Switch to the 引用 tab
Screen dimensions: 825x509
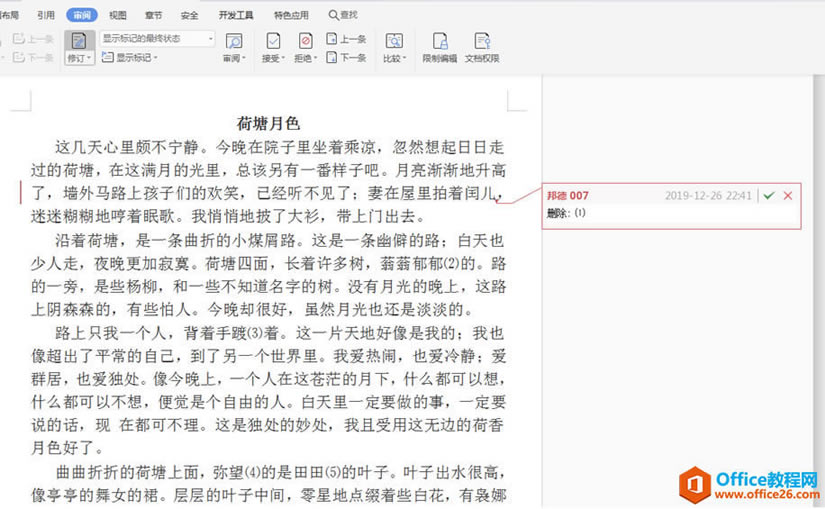click(46, 15)
